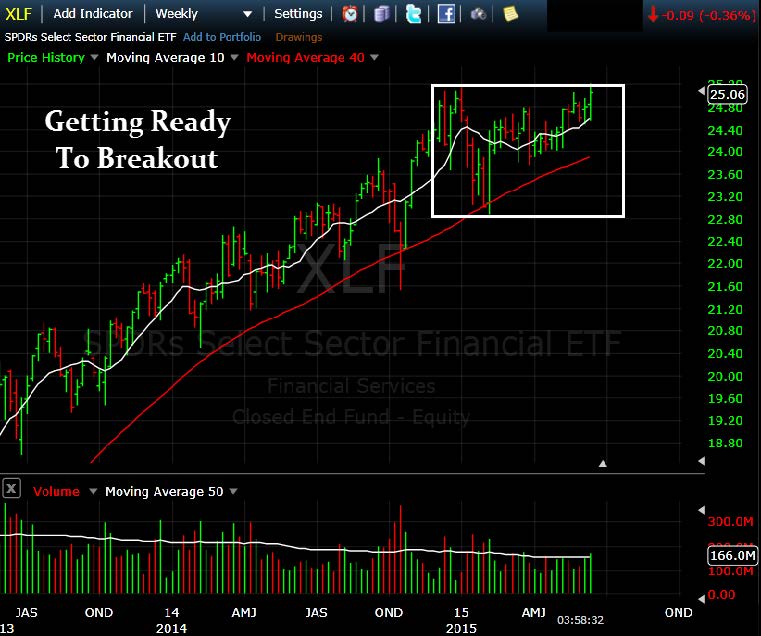761x636 pixels.
Task: Expand the Price History dropdown arrow
Action: [94, 57]
